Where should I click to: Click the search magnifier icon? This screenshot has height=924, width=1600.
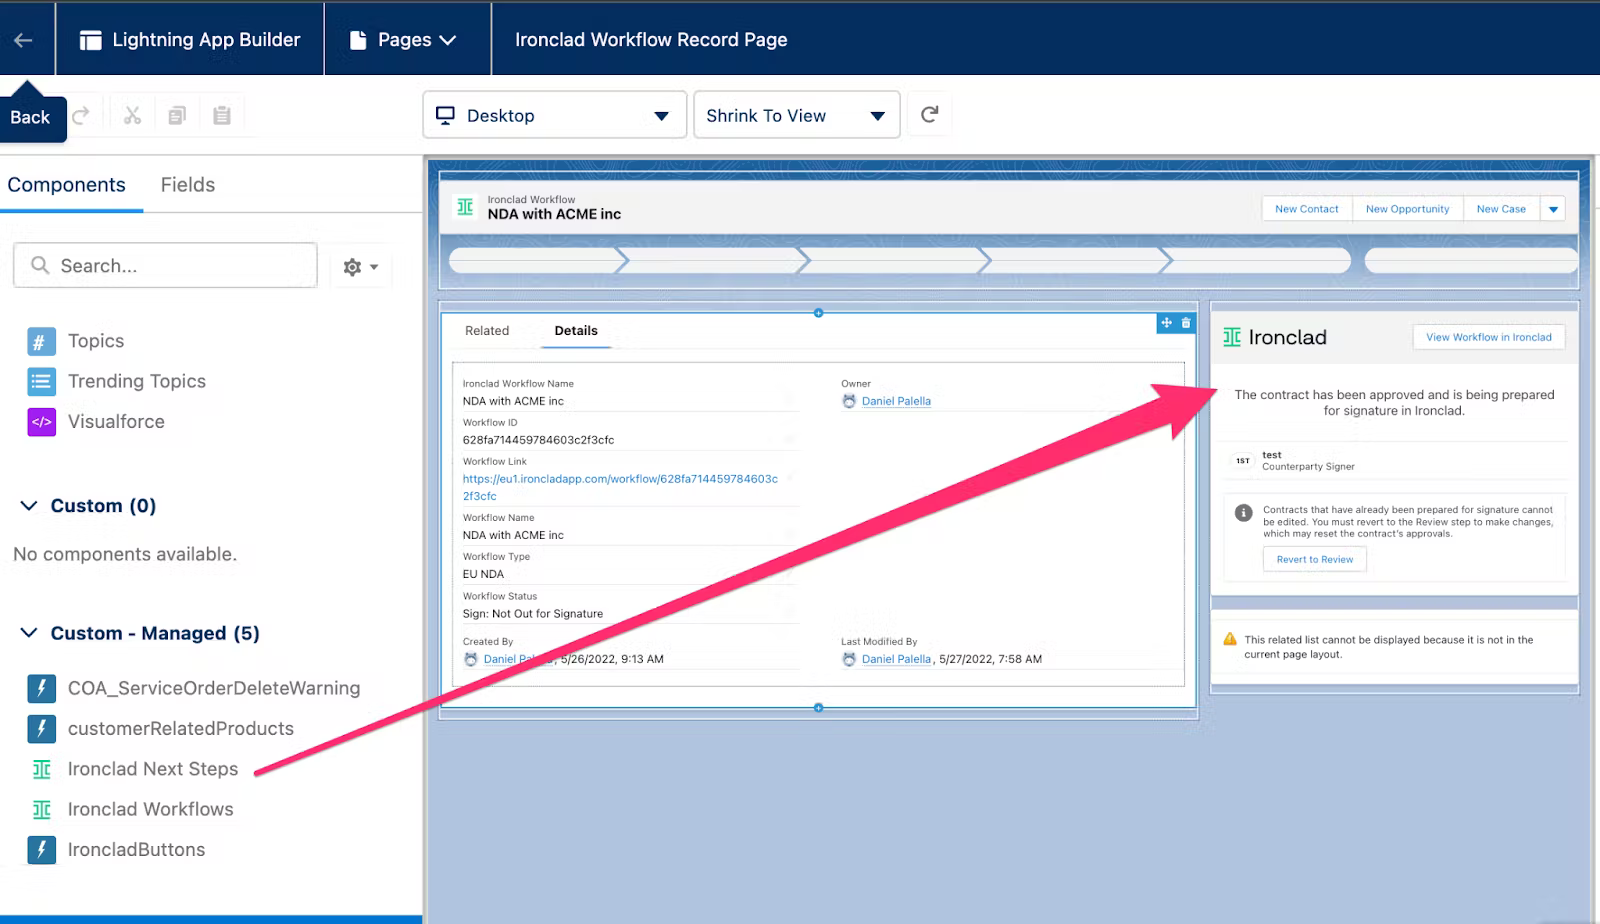coord(40,265)
